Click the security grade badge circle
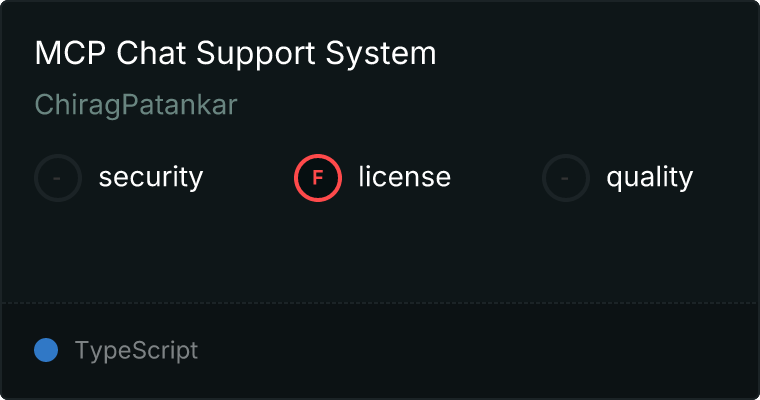 point(58,178)
